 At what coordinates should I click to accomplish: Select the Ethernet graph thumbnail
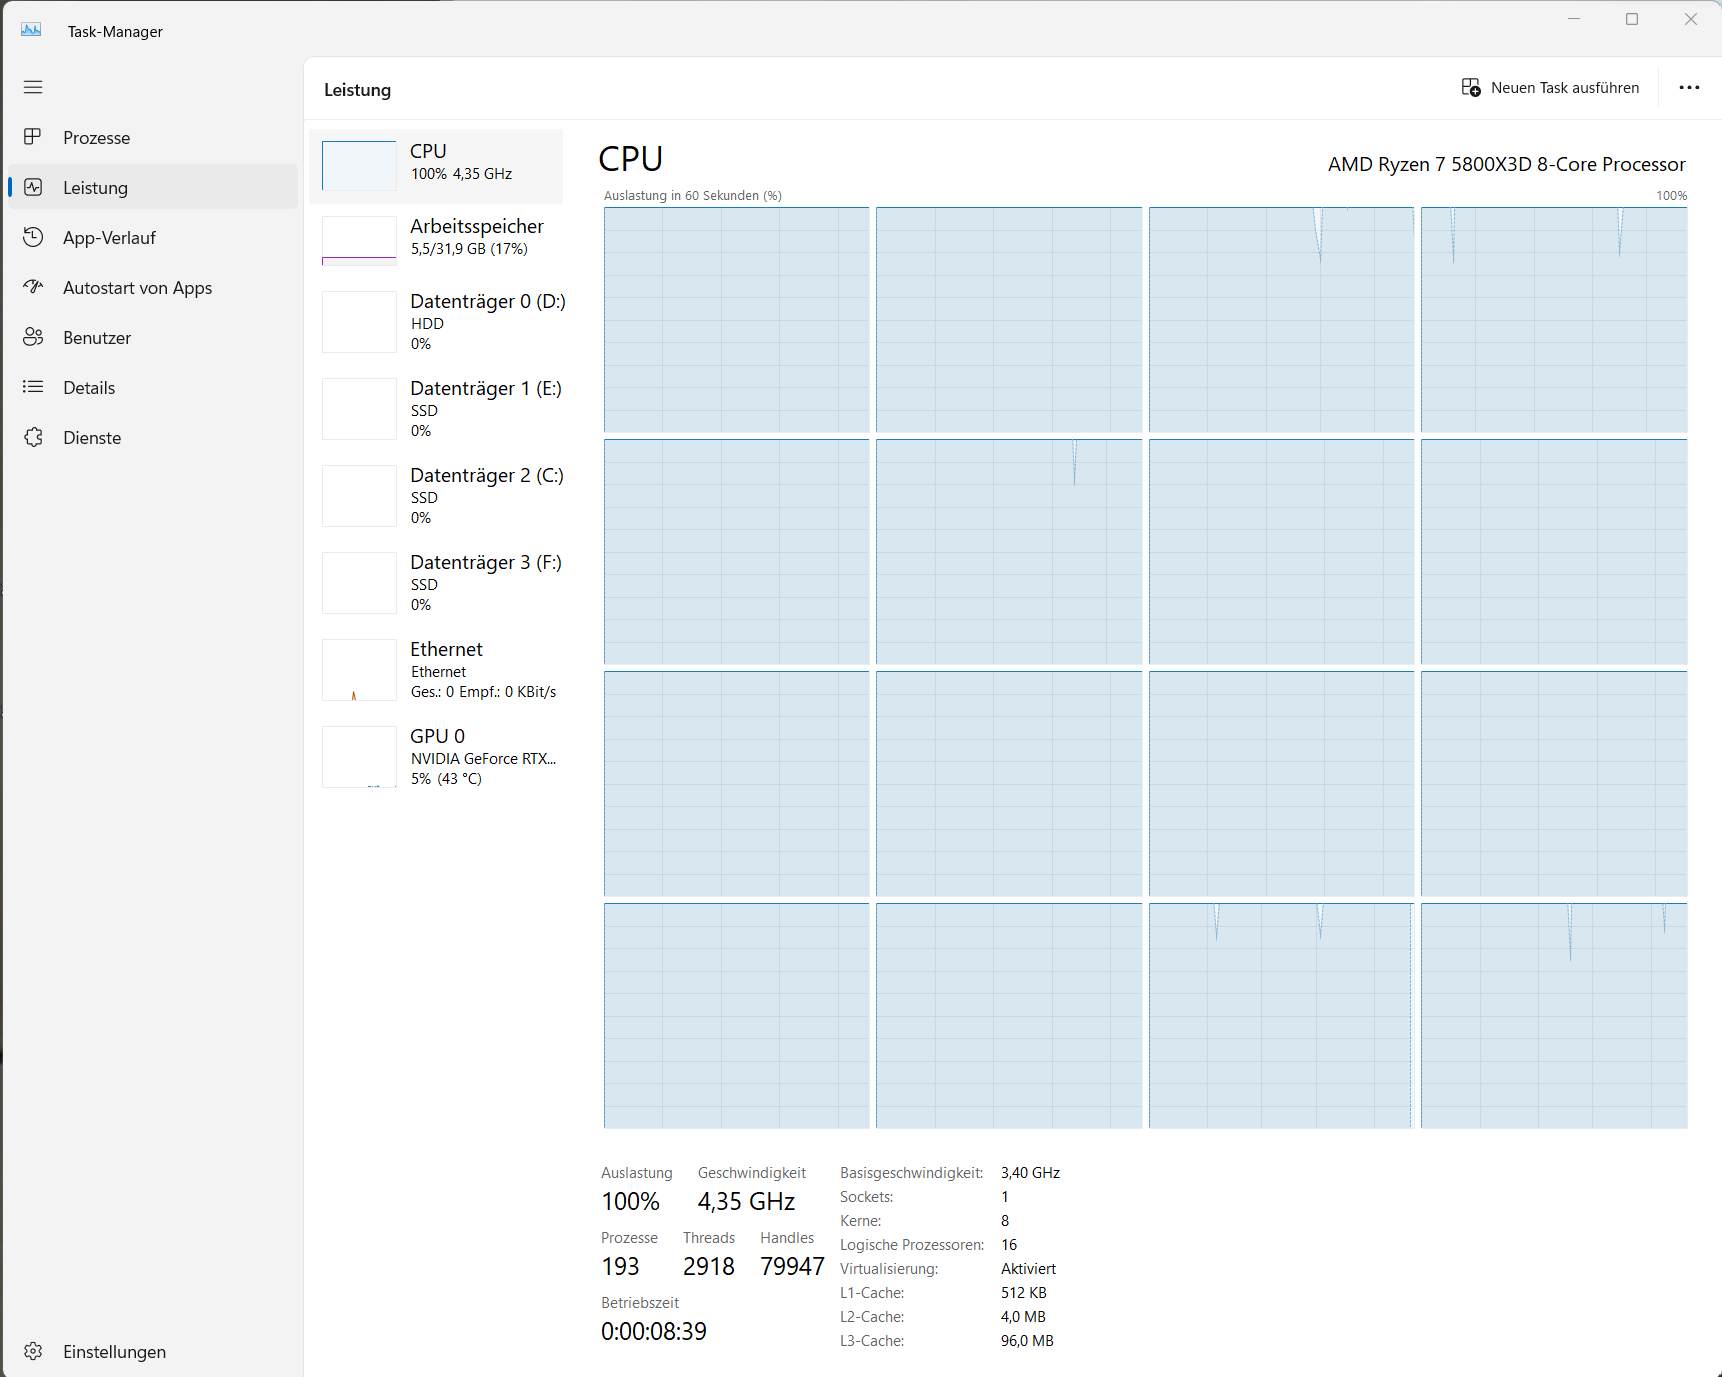(359, 670)
